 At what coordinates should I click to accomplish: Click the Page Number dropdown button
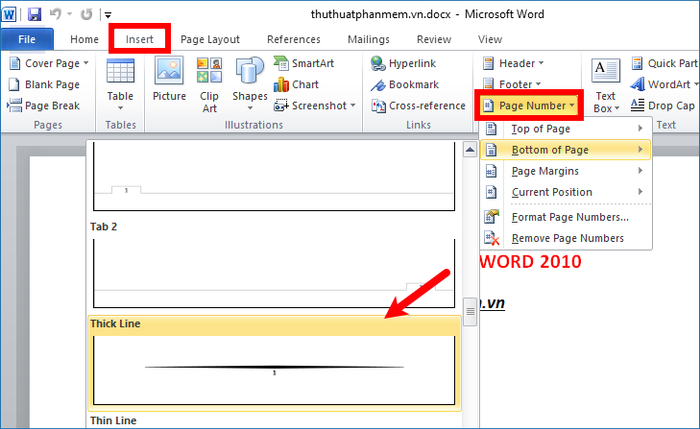point(529,106)
